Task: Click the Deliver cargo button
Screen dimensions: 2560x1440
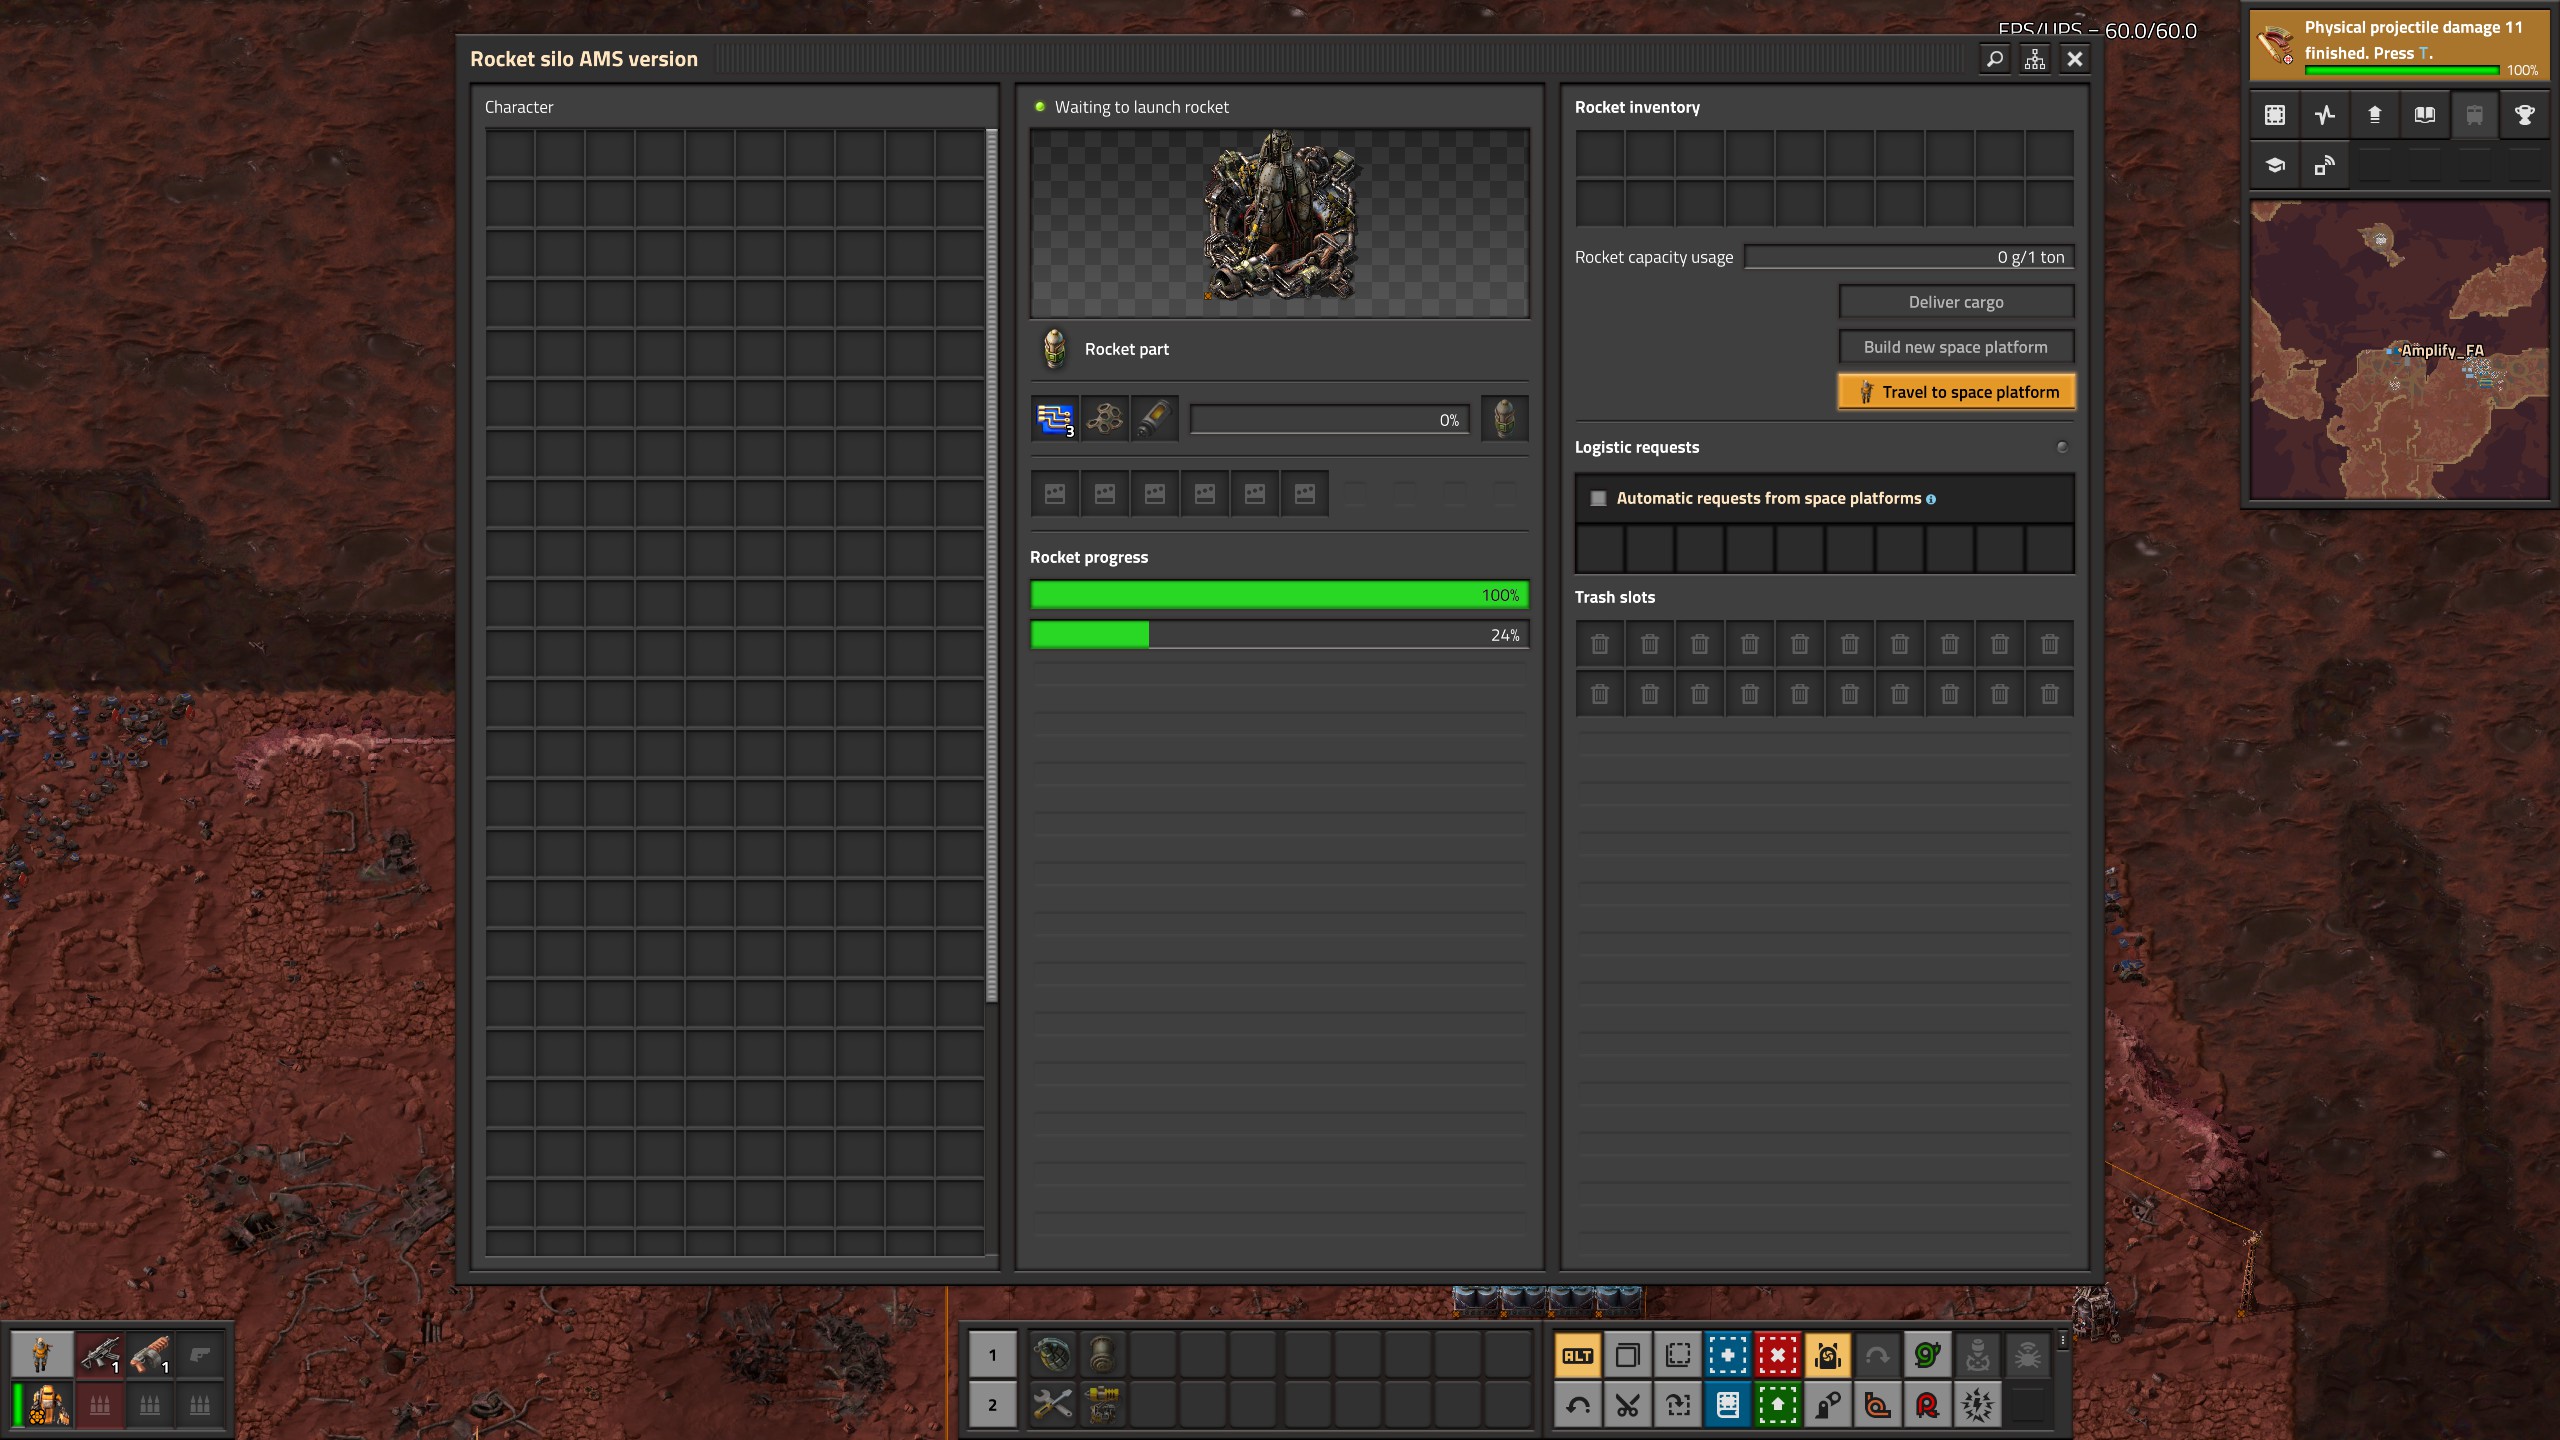Action: pos(1956,302)
